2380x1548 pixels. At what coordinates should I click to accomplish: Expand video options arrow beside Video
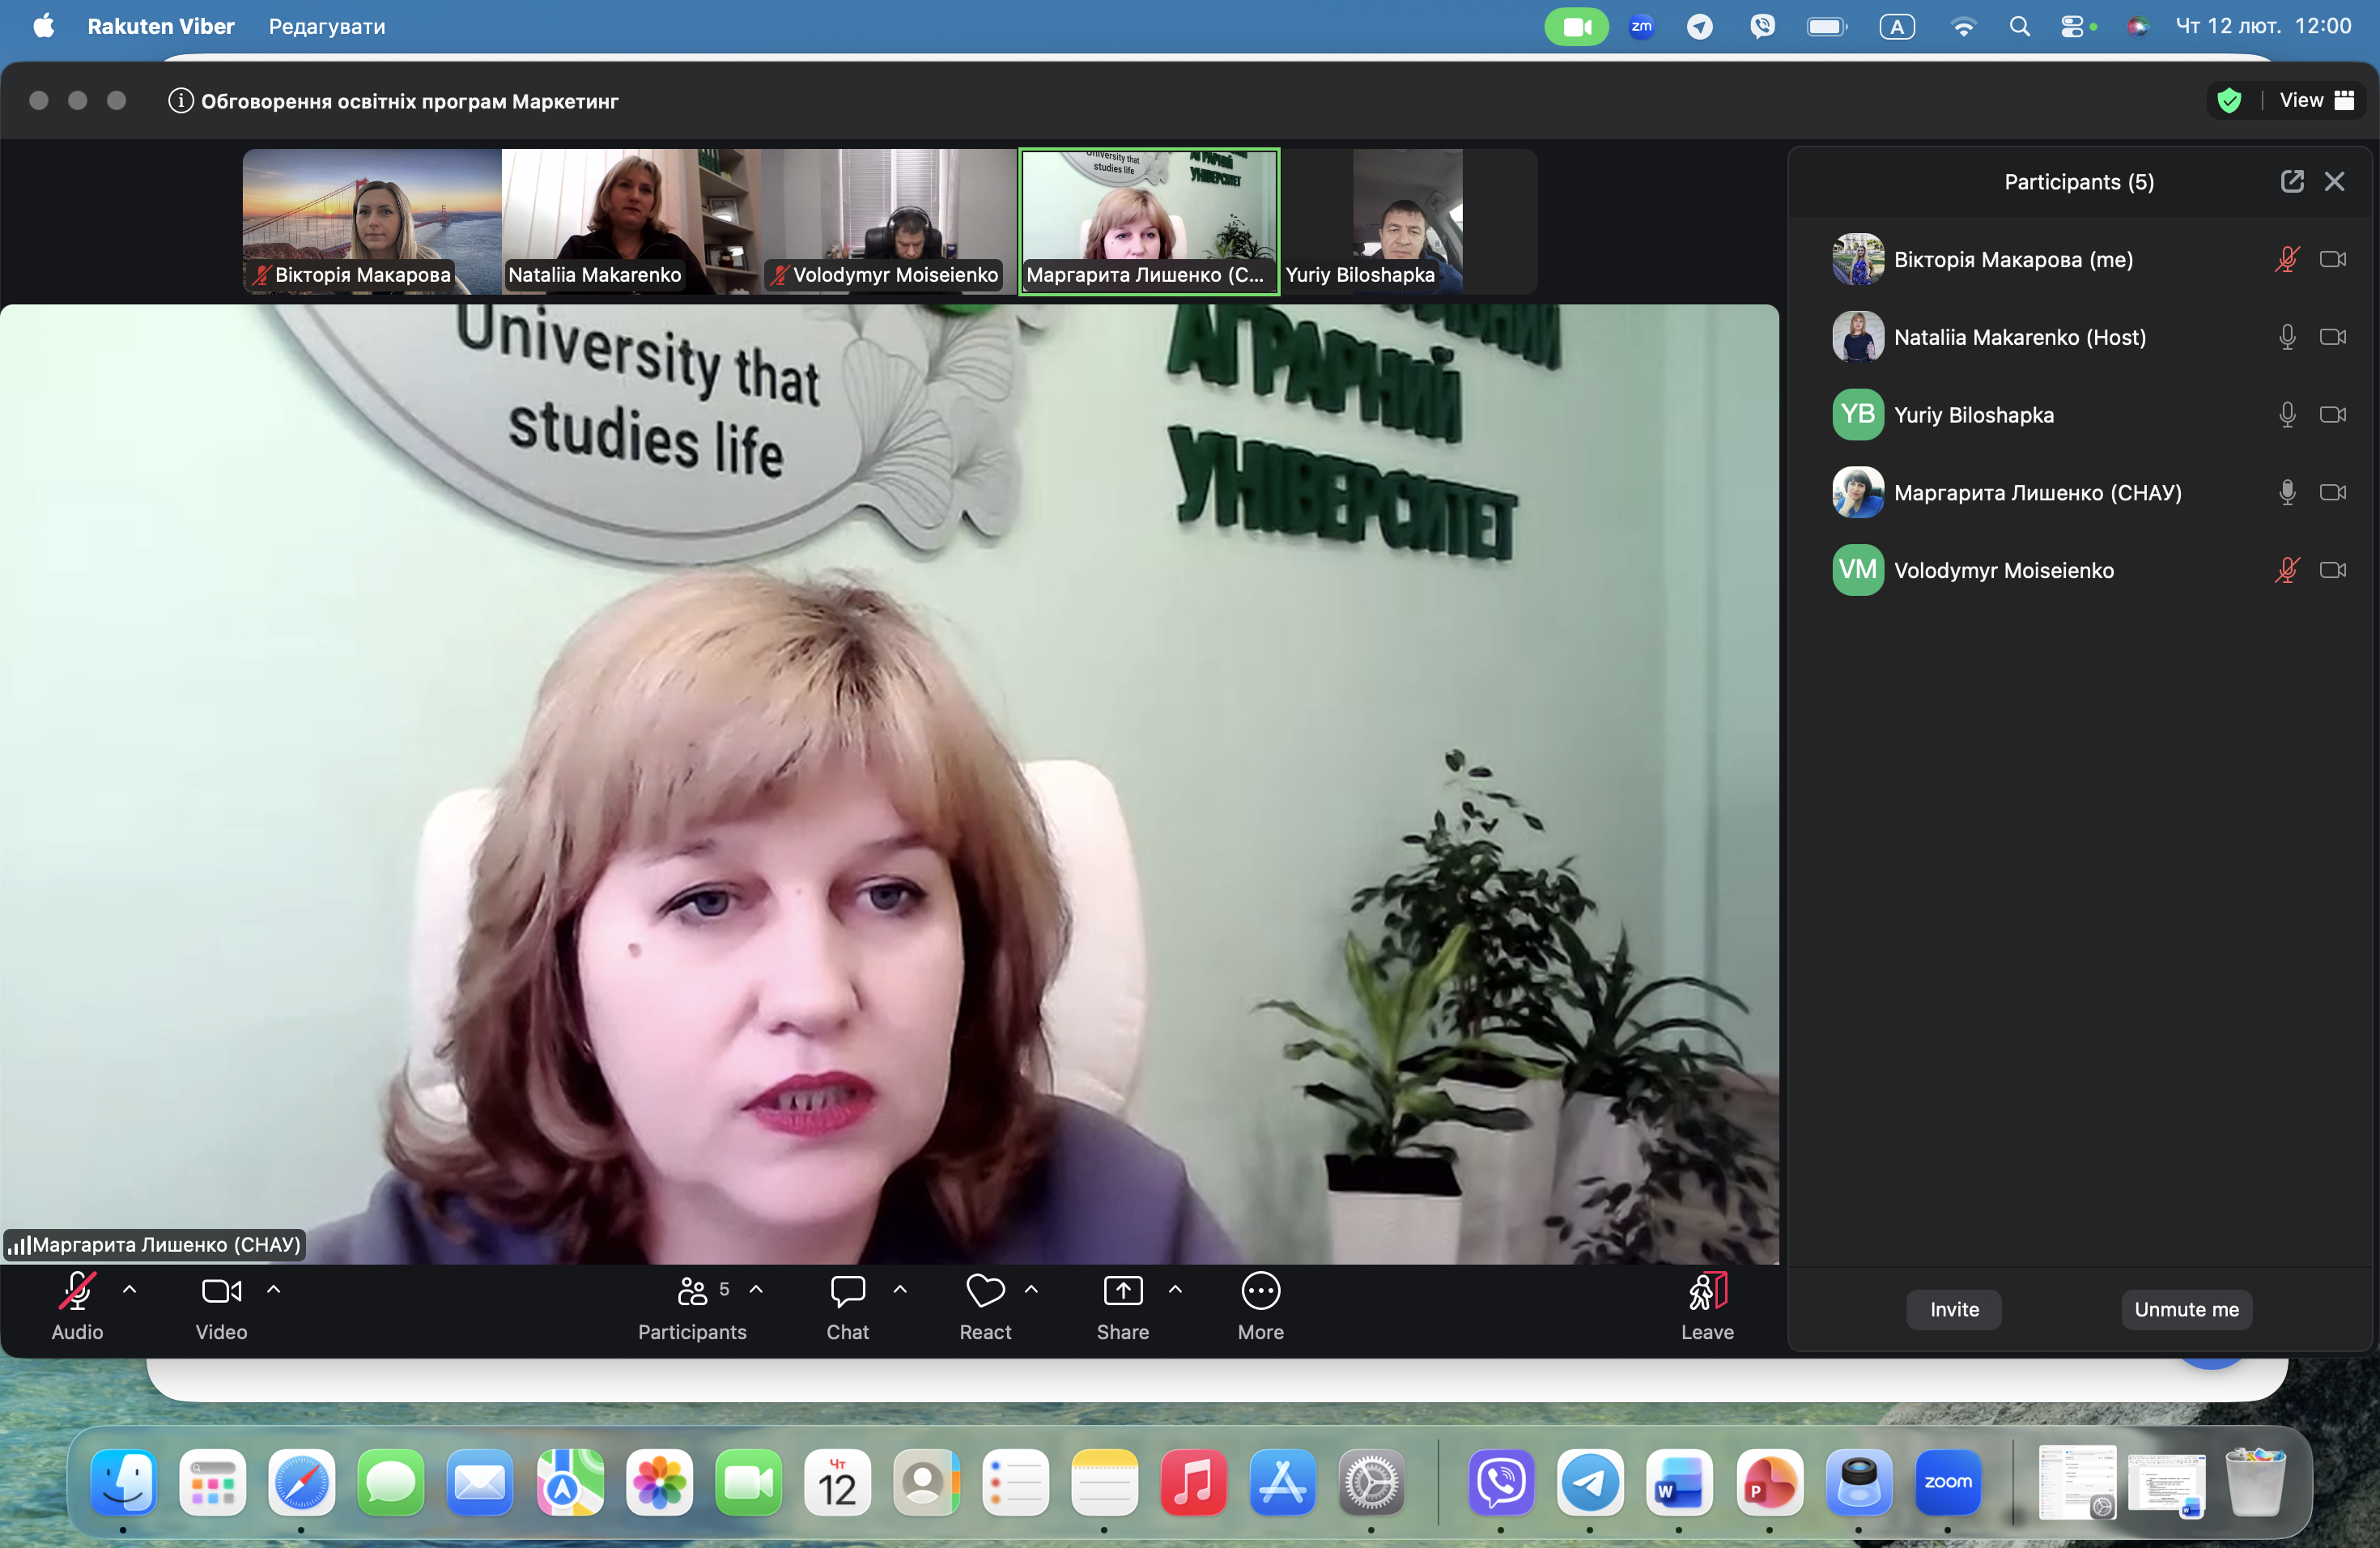tap(273, 1289)
